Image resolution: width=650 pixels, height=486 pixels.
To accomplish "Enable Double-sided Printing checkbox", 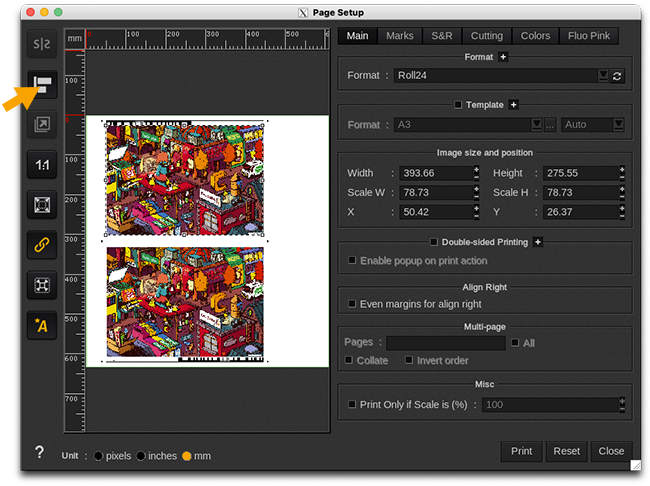I will [x=434, y=242].
